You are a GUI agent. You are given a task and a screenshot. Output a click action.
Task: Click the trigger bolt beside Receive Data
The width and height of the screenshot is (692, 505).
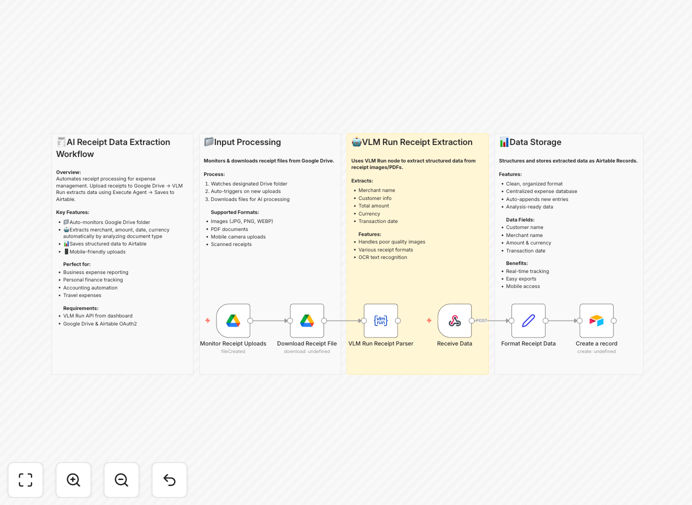pyautogui.click(x=429, y=320)
